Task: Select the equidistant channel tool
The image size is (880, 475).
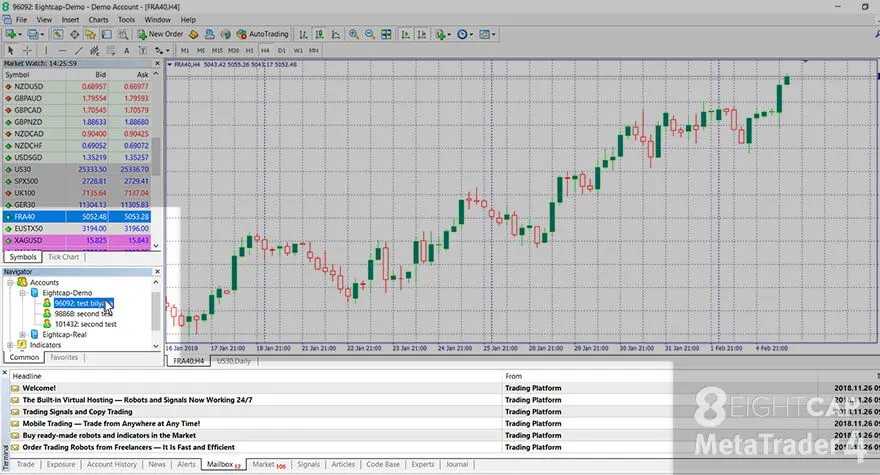Action: pos(94,51)
